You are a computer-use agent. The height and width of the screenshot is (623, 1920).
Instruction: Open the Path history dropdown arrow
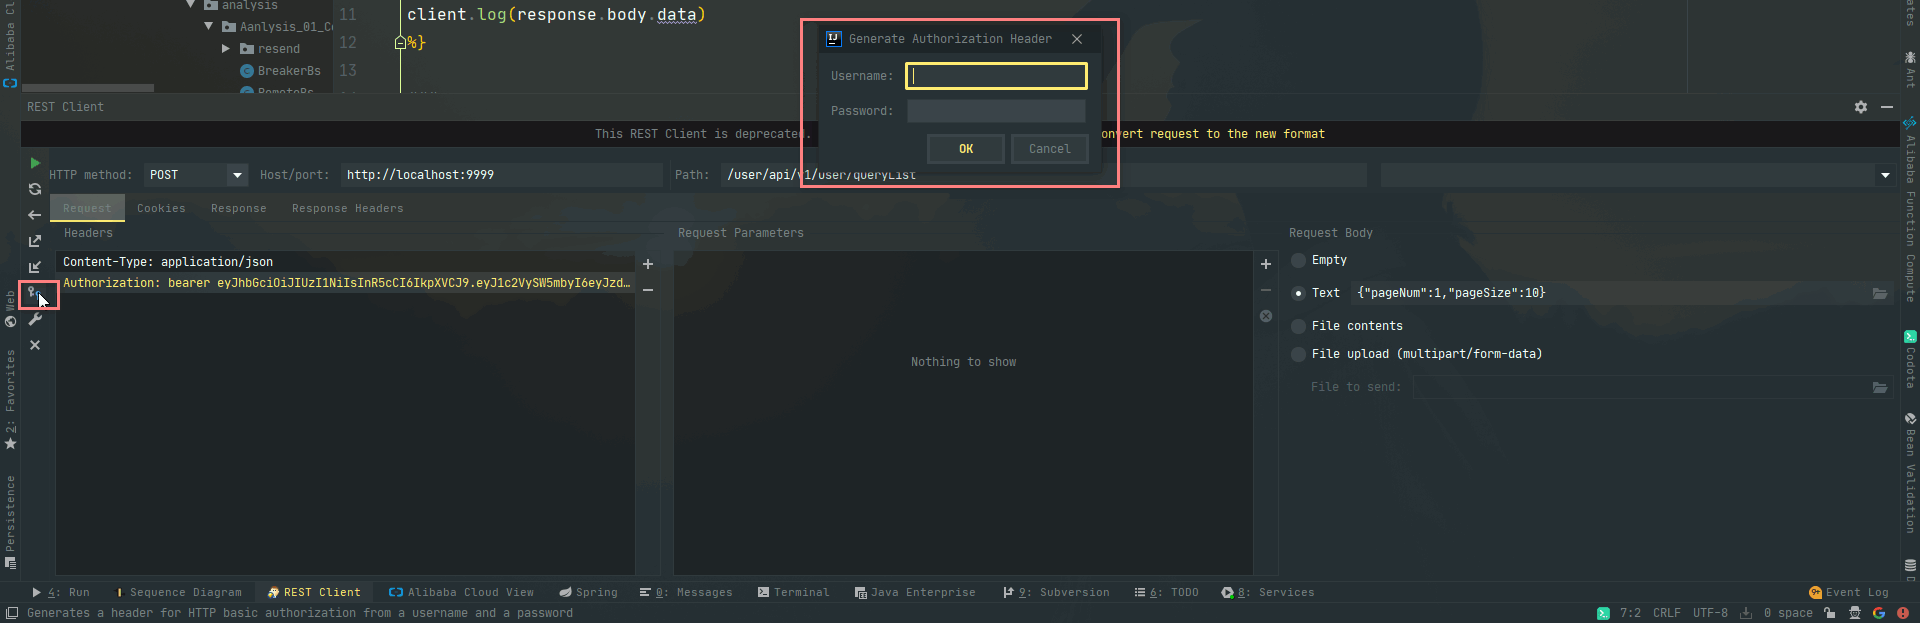pyautogui.click(x=1885, y=175)
